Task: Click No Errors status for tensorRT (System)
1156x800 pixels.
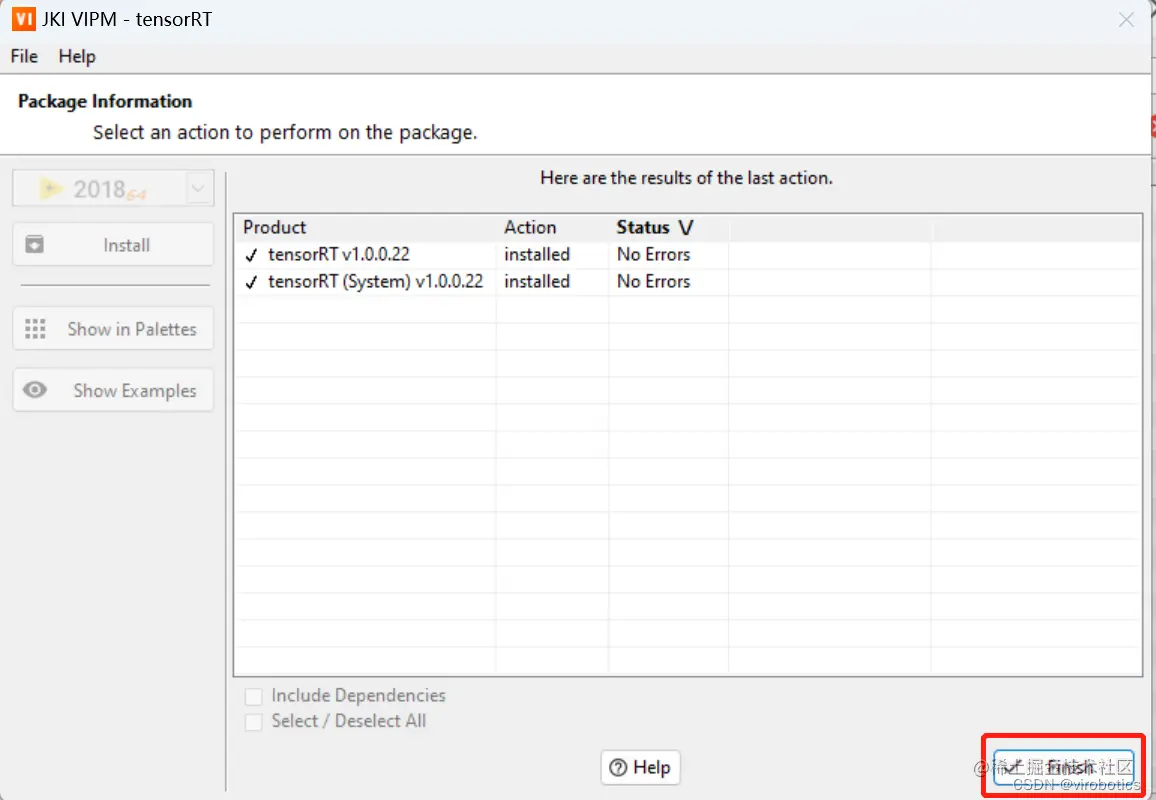Action: pos(654,282)
